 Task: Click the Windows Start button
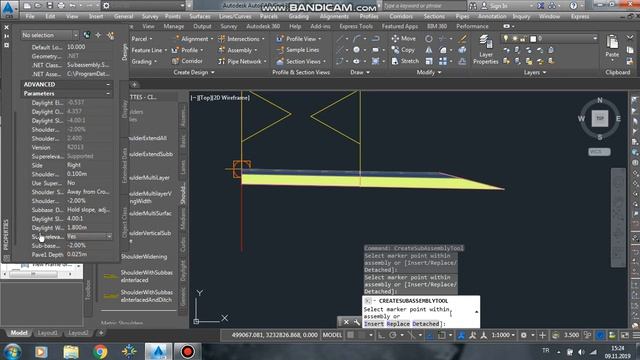[x=12, y=351]
